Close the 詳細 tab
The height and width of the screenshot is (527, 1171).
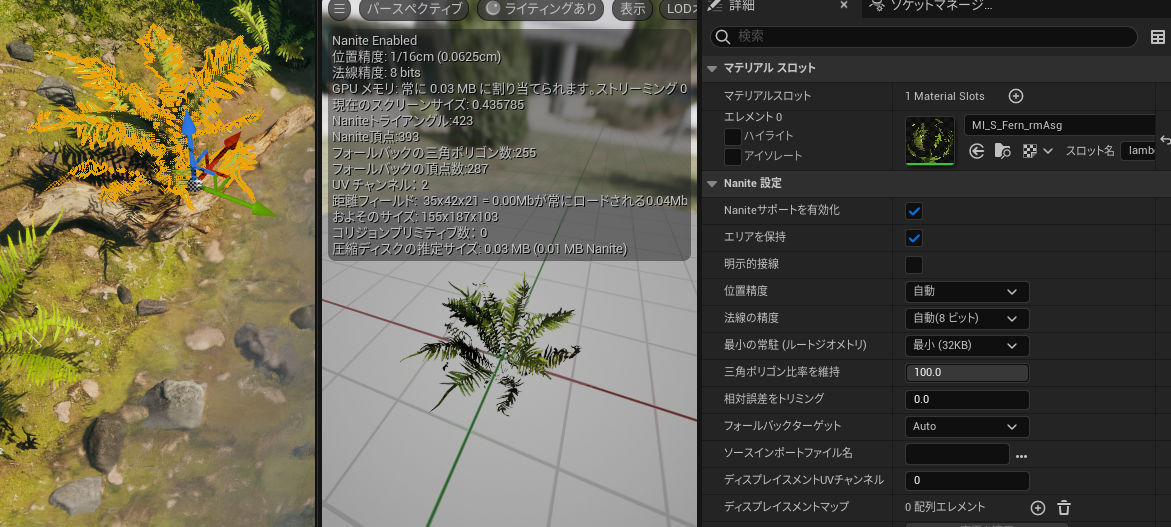844,6
